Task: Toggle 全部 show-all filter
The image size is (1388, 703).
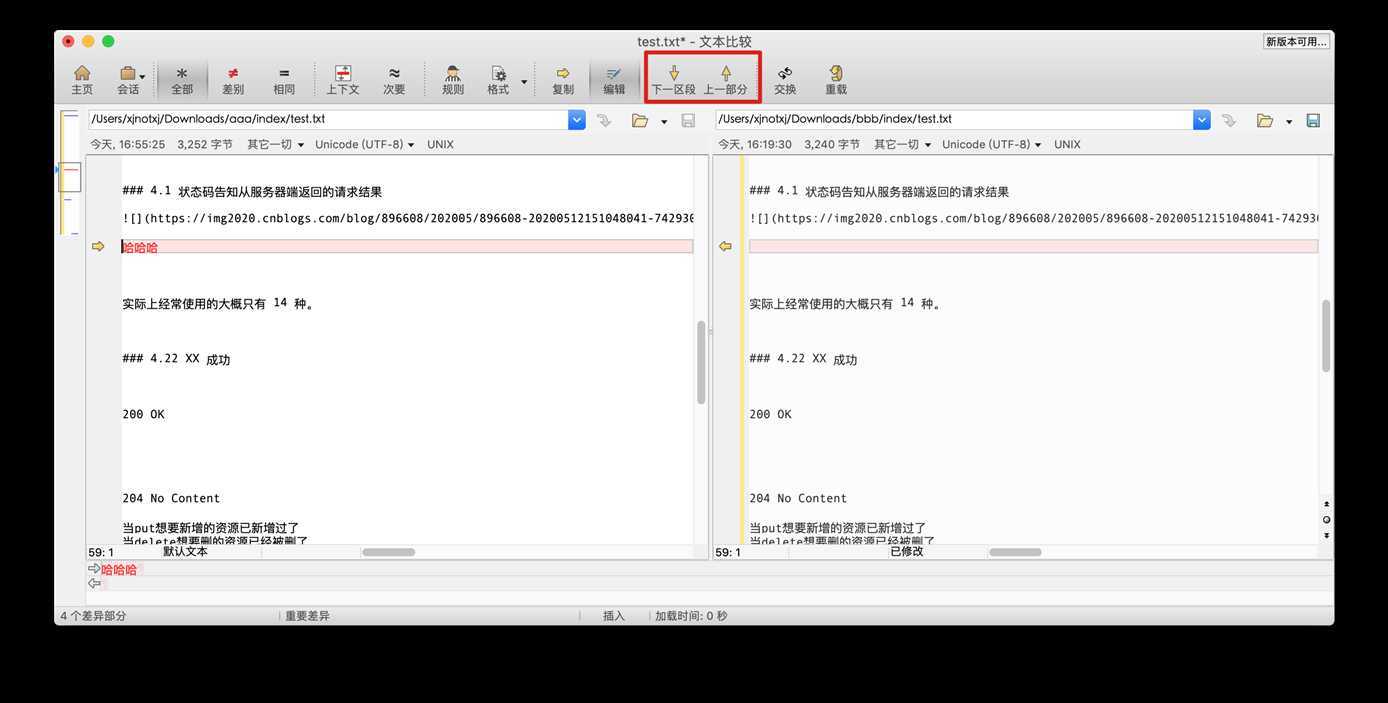Action: click(182, 80)
